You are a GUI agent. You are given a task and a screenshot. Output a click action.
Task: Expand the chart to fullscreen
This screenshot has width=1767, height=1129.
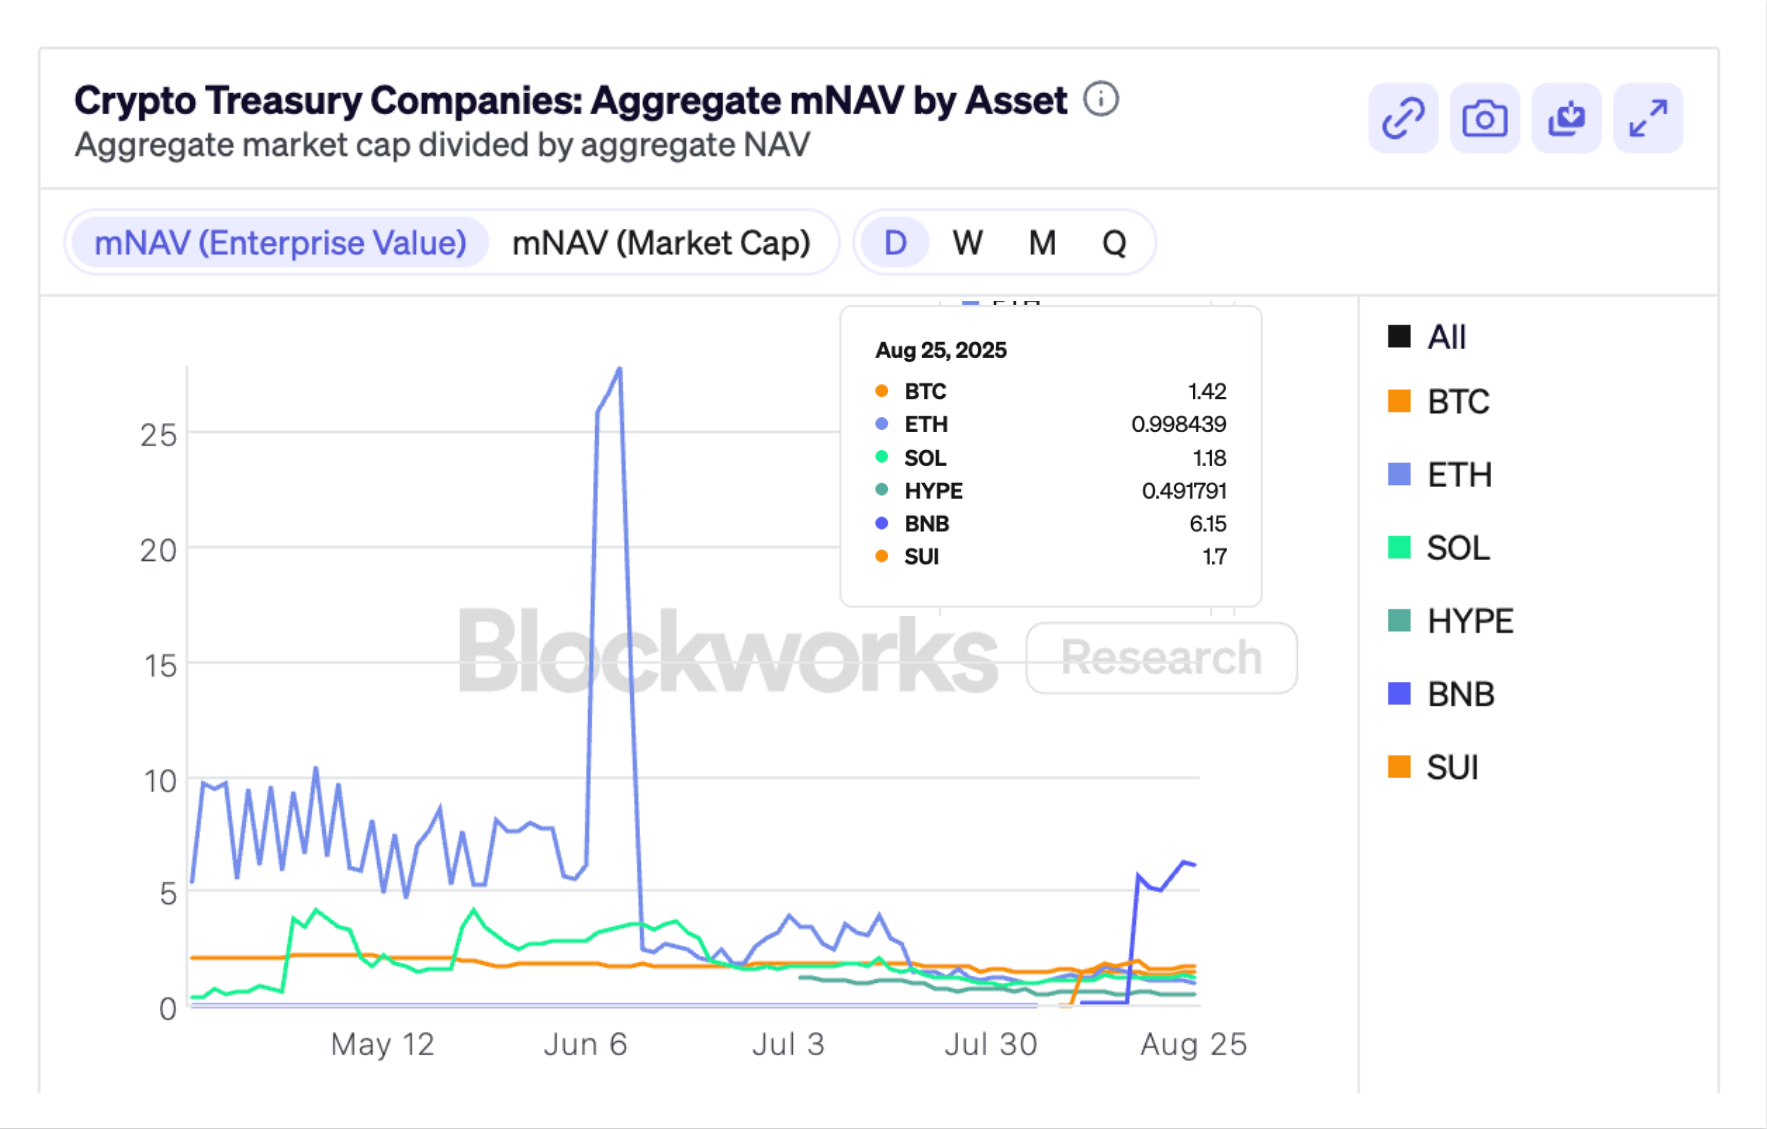(1648, 118)
